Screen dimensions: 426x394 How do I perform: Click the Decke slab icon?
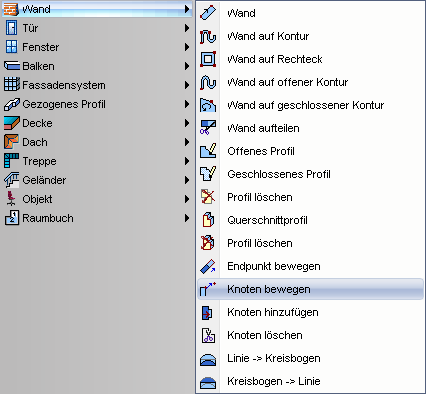12,123
